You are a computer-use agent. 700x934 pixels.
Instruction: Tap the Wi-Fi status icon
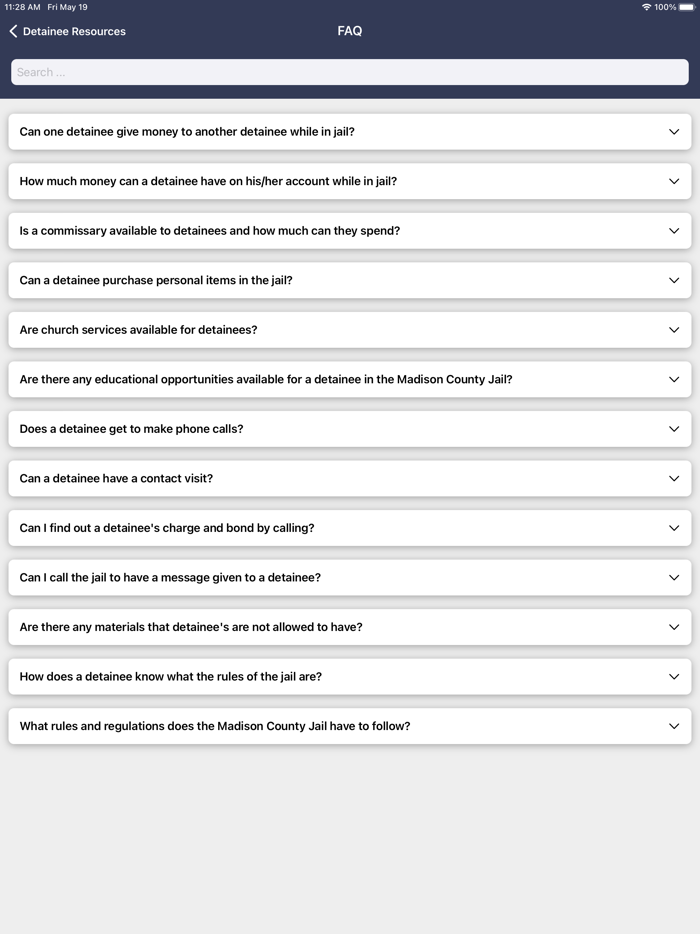(x=647, y=7)
